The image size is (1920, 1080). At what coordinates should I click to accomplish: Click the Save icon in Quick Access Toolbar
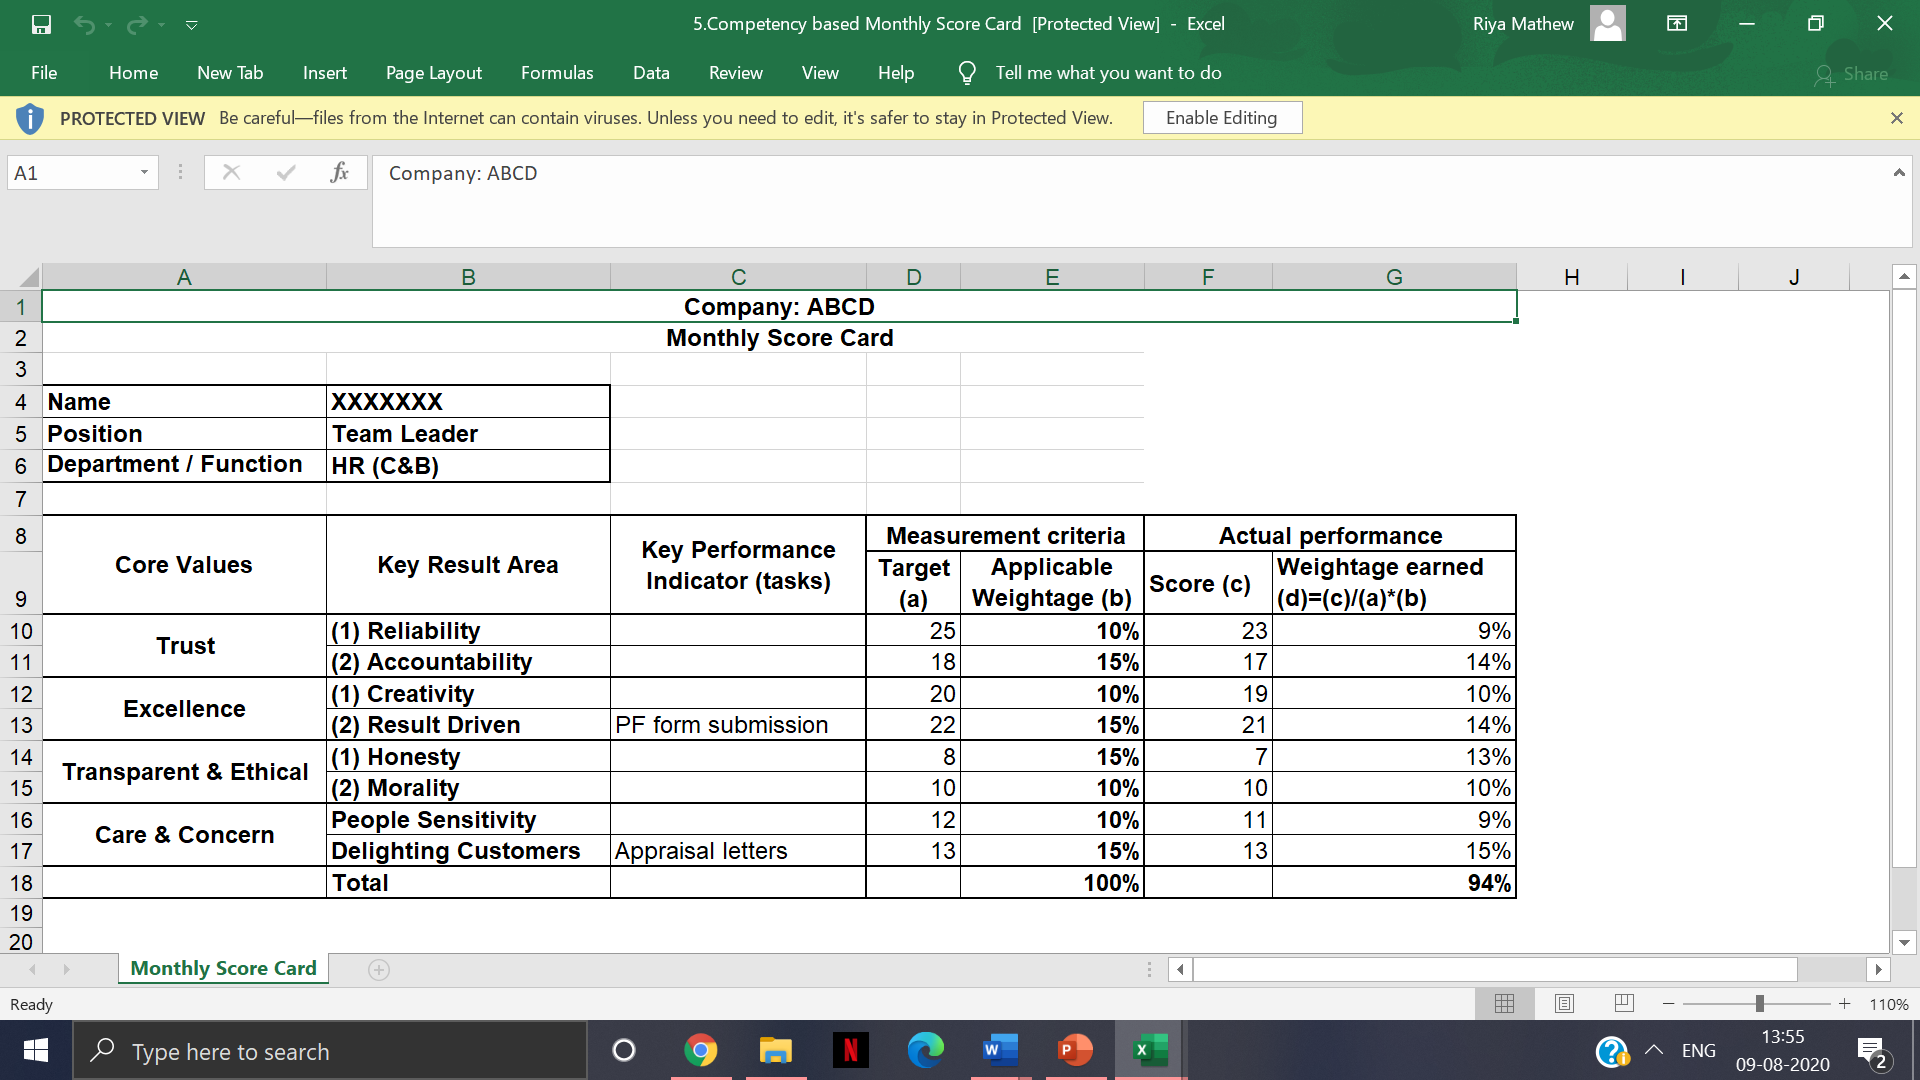pos(41,22)
